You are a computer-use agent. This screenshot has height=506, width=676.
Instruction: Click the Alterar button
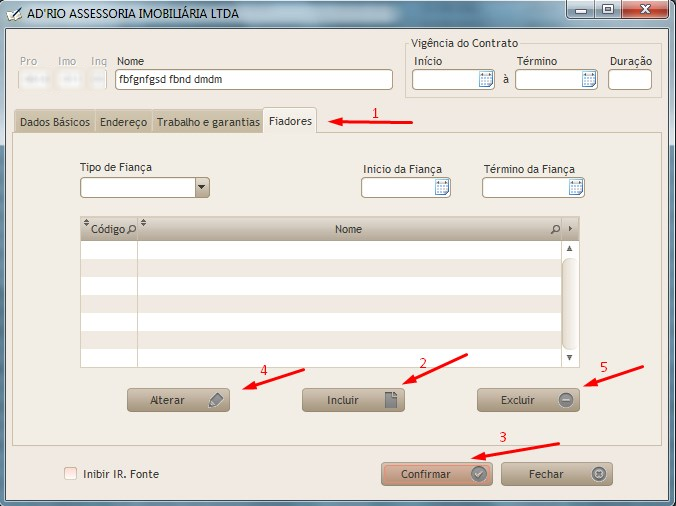[179, 400]
